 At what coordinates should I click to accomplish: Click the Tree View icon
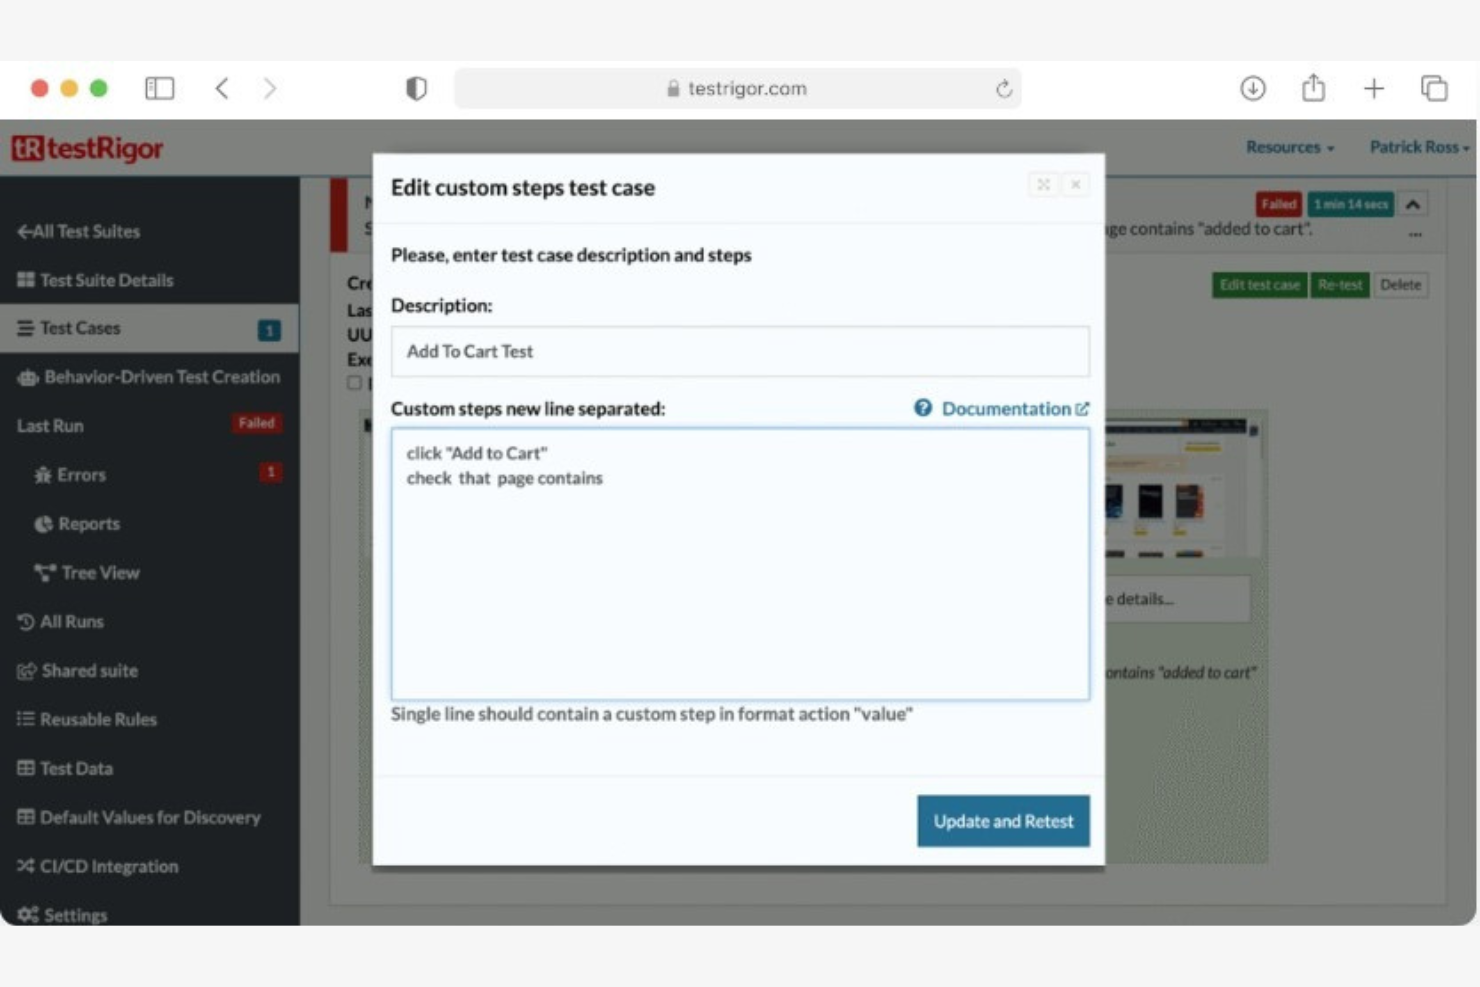coord(43,572)
